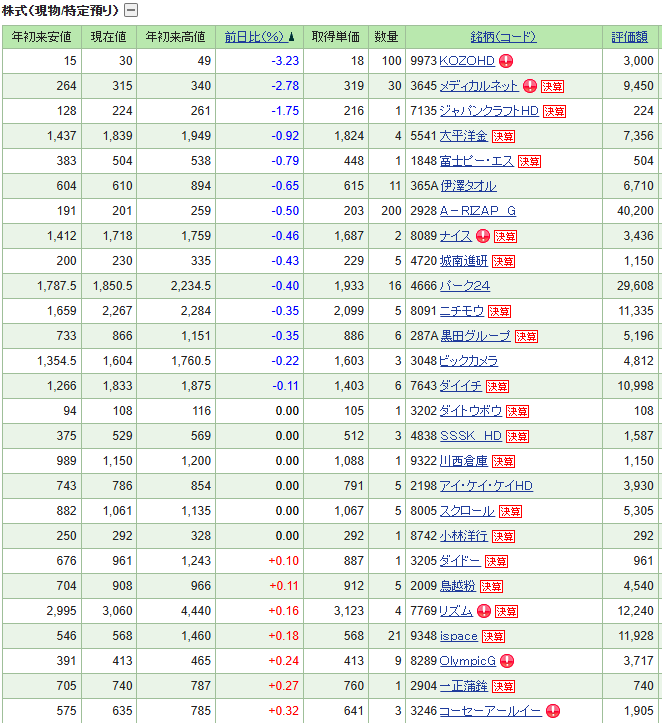Image resolution: width=662 pixels, height=723 pixels.
Task: Open 決算 badge for ニチモウ
Action: tap(499, 311)
